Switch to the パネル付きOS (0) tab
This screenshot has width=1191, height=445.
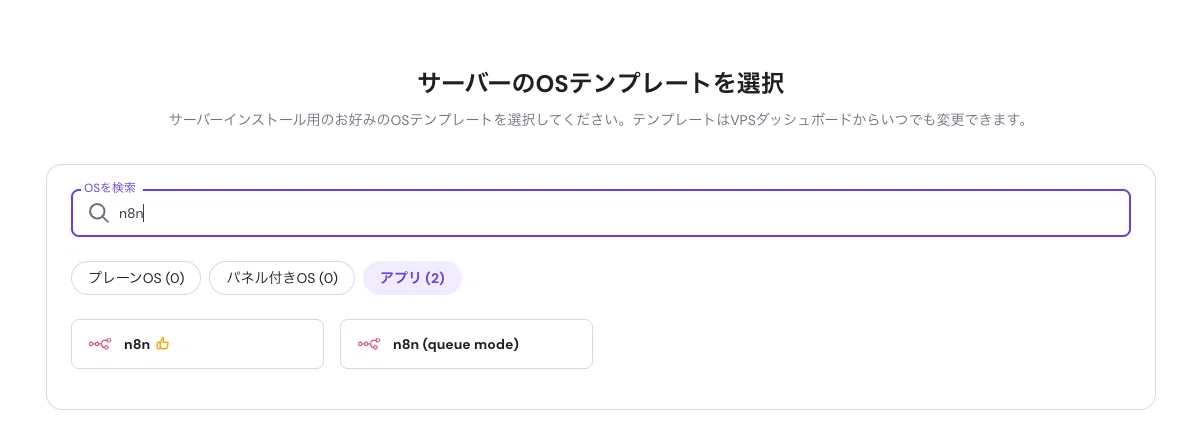(282, 278)
